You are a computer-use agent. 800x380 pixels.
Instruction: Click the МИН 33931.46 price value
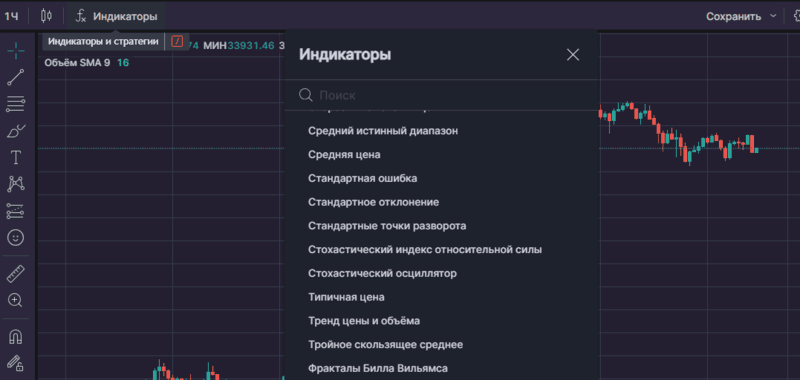239,45
